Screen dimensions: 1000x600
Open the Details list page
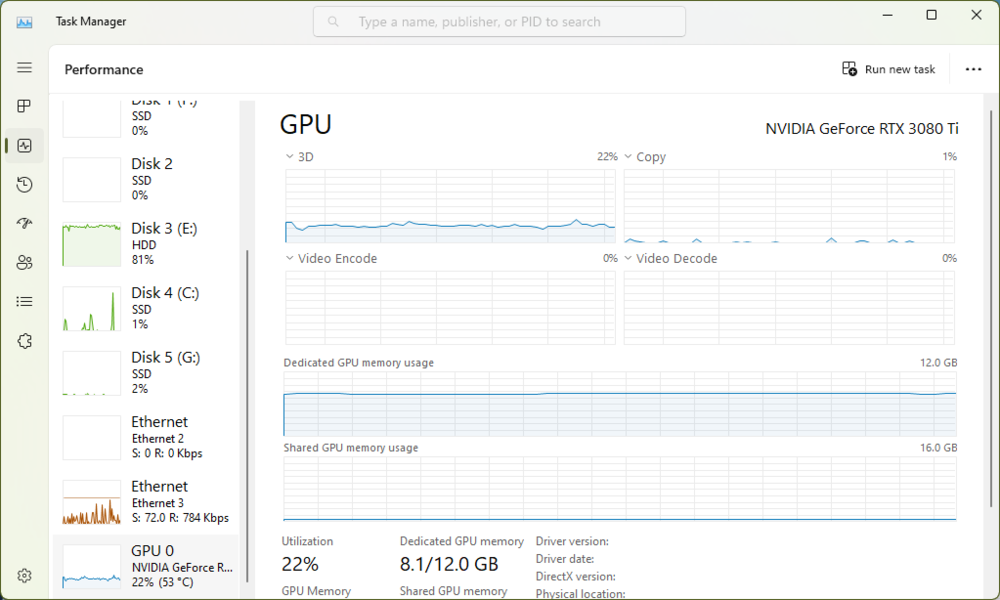[24, 301]
